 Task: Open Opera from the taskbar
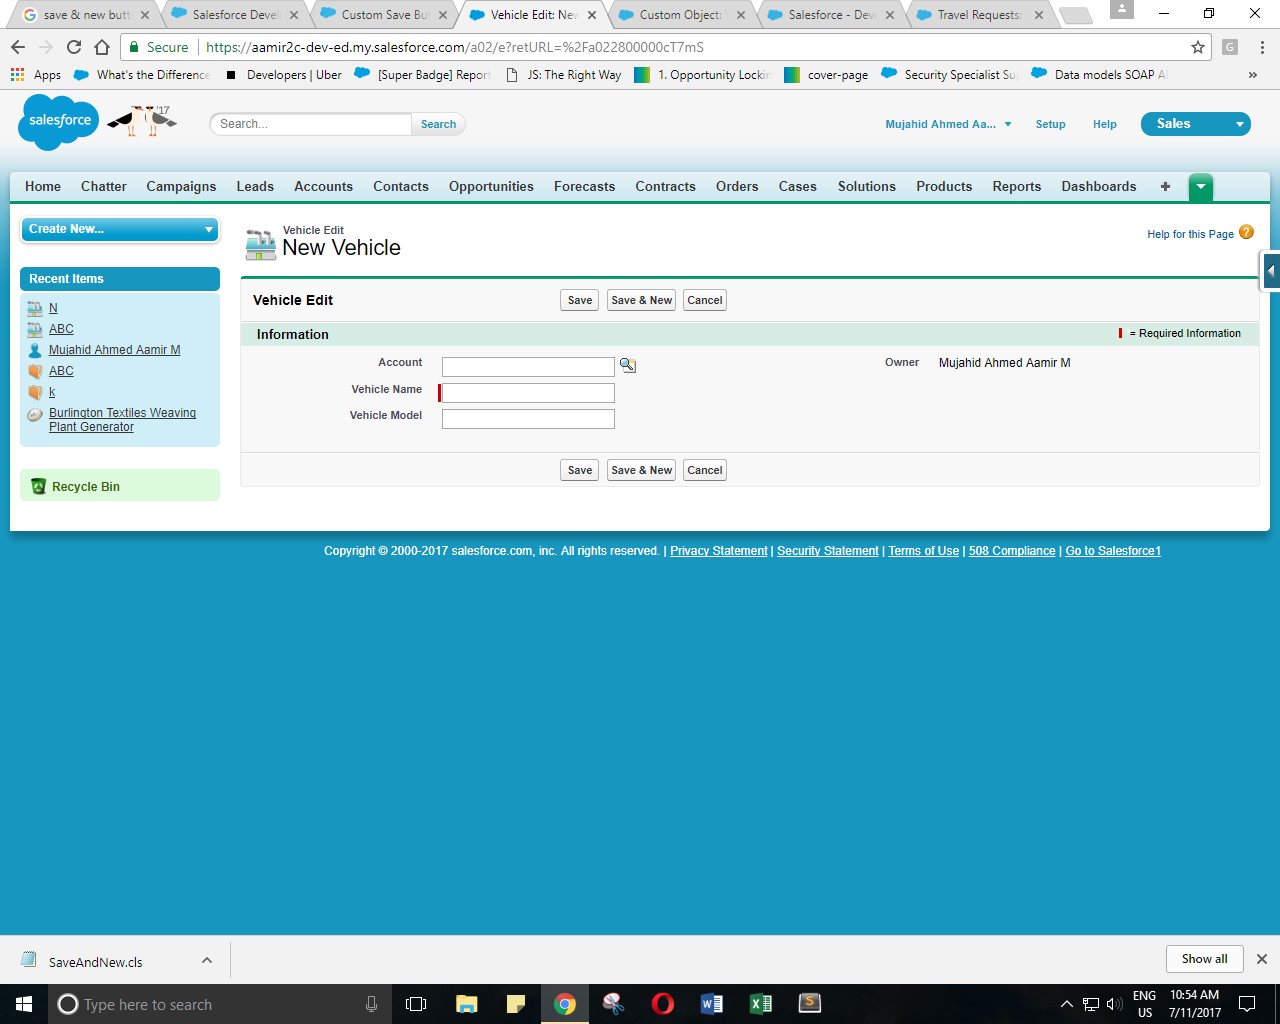(663, 1004)
